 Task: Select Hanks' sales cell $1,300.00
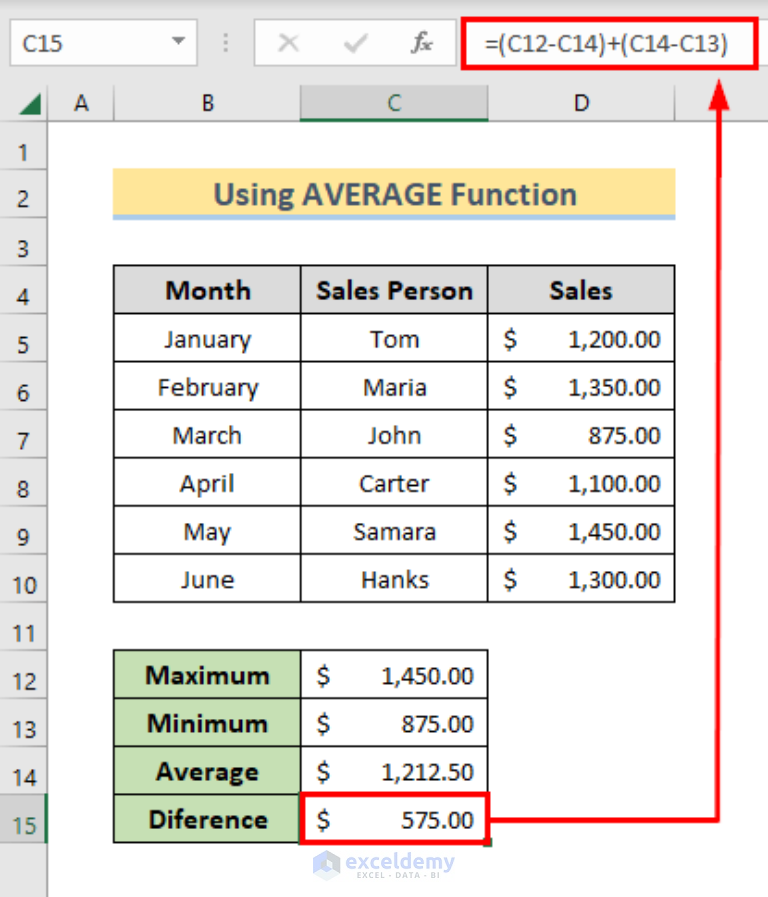coord(581,578)
